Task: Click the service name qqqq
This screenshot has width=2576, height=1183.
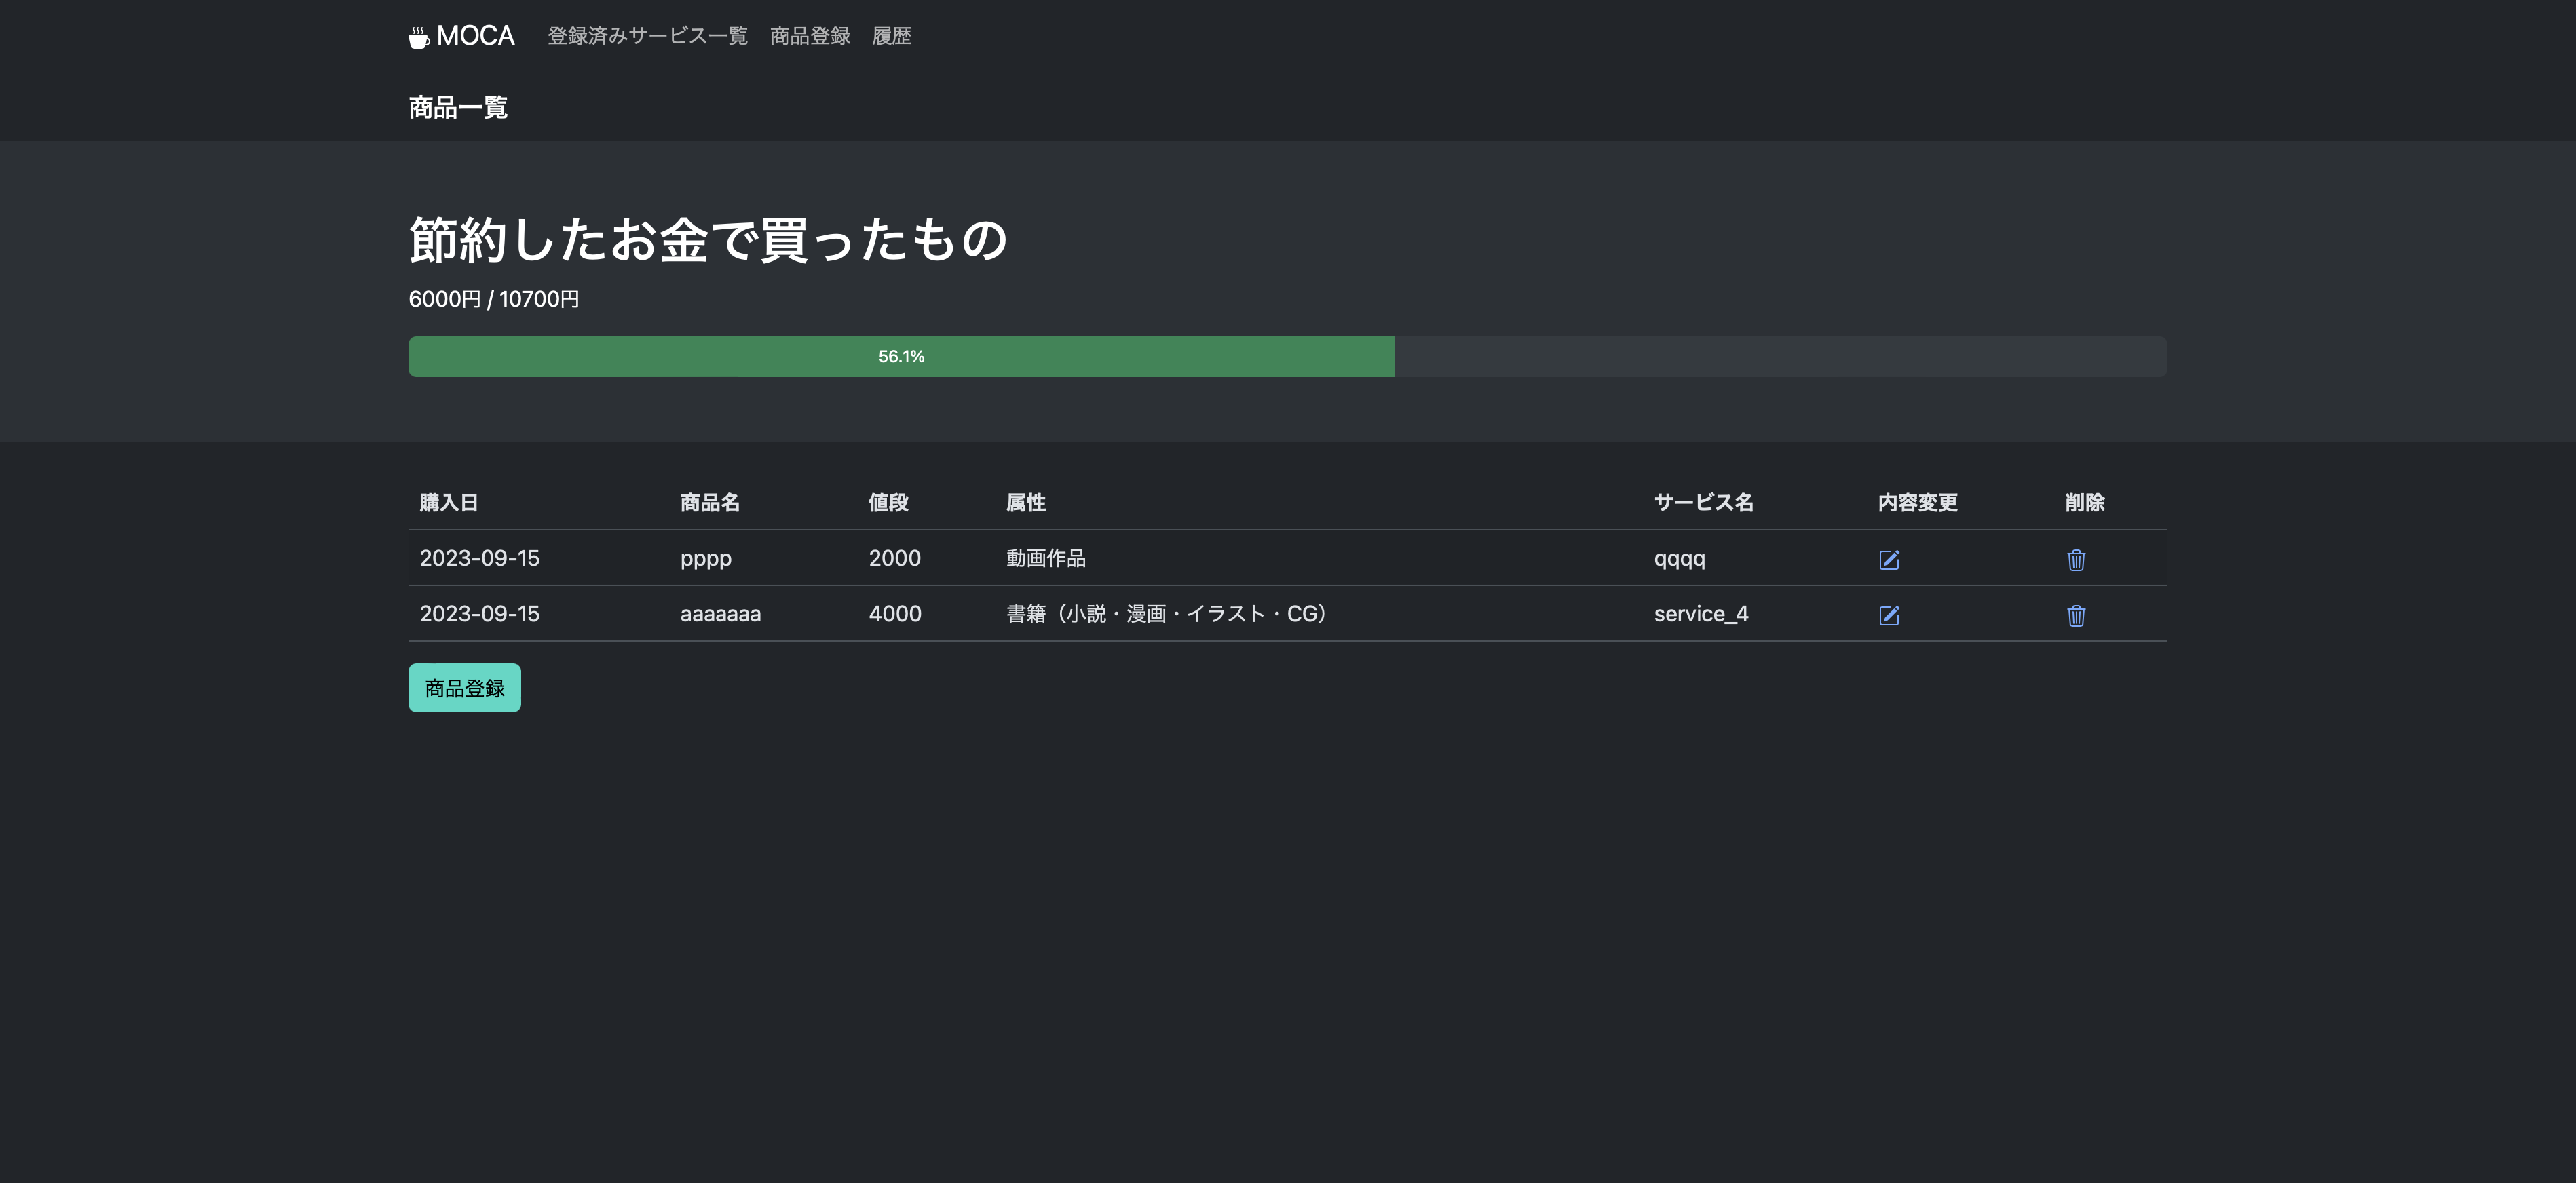Action: point(1679,559)
